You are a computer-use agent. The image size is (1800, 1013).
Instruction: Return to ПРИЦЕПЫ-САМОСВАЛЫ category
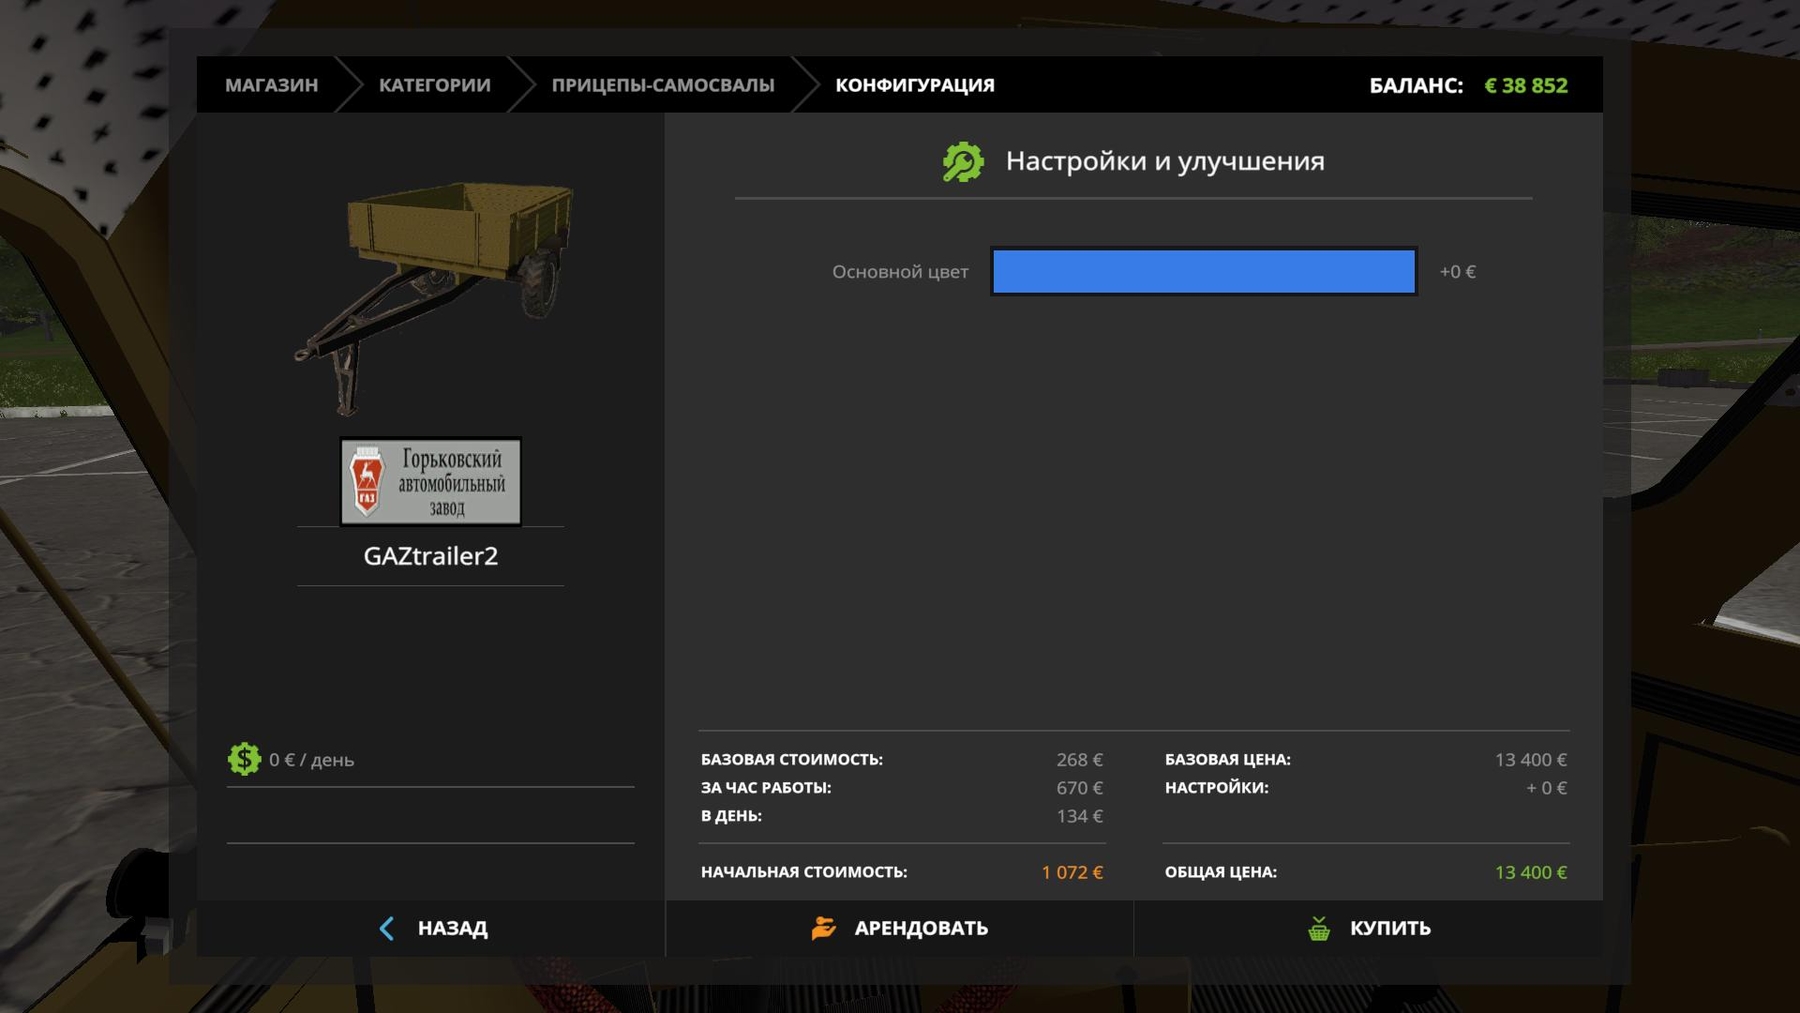click(x=662, y=85)
